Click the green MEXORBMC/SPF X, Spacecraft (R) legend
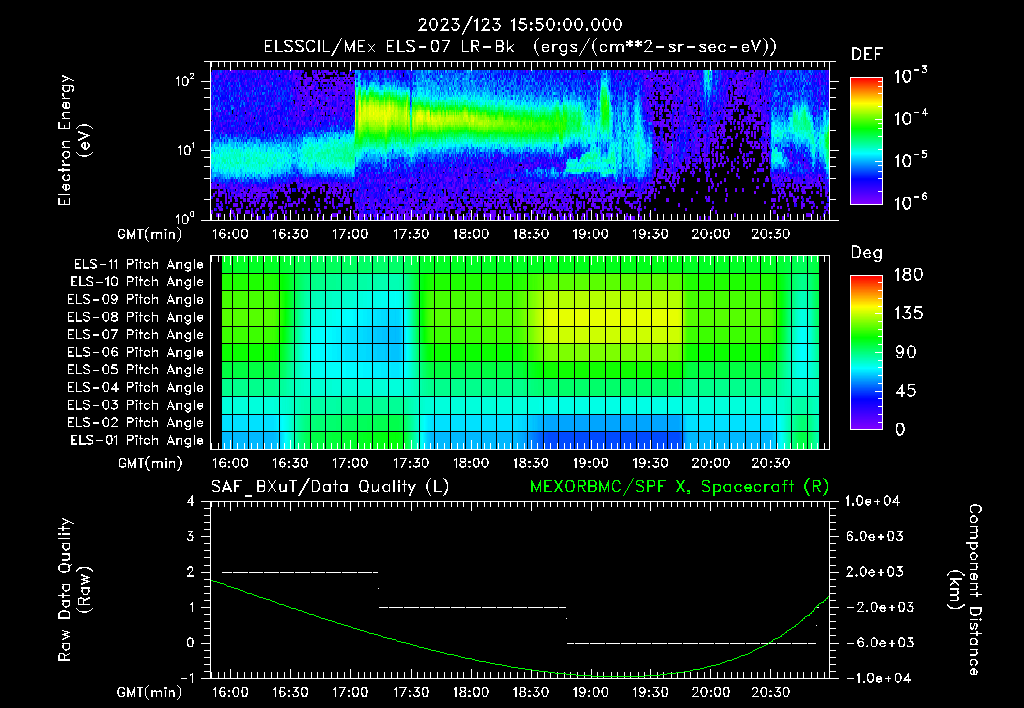This screenshot has width=1024, height=708. (679, 487)
